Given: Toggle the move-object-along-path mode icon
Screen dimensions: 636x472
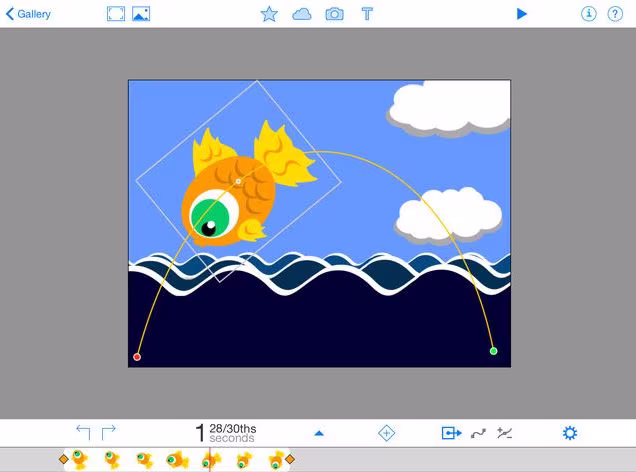Looking at the screenshot, I should (451, 433).
